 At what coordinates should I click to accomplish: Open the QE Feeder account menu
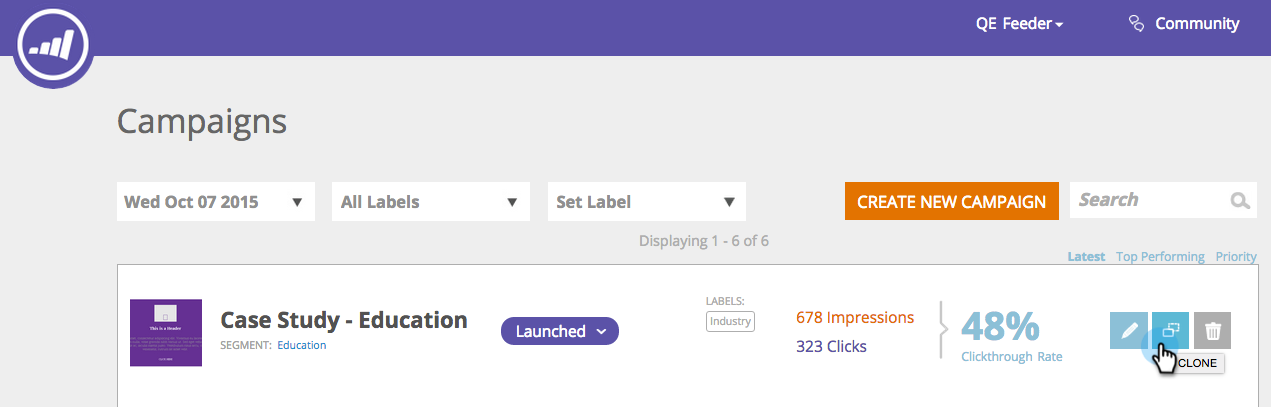(x=1019, y=24)
